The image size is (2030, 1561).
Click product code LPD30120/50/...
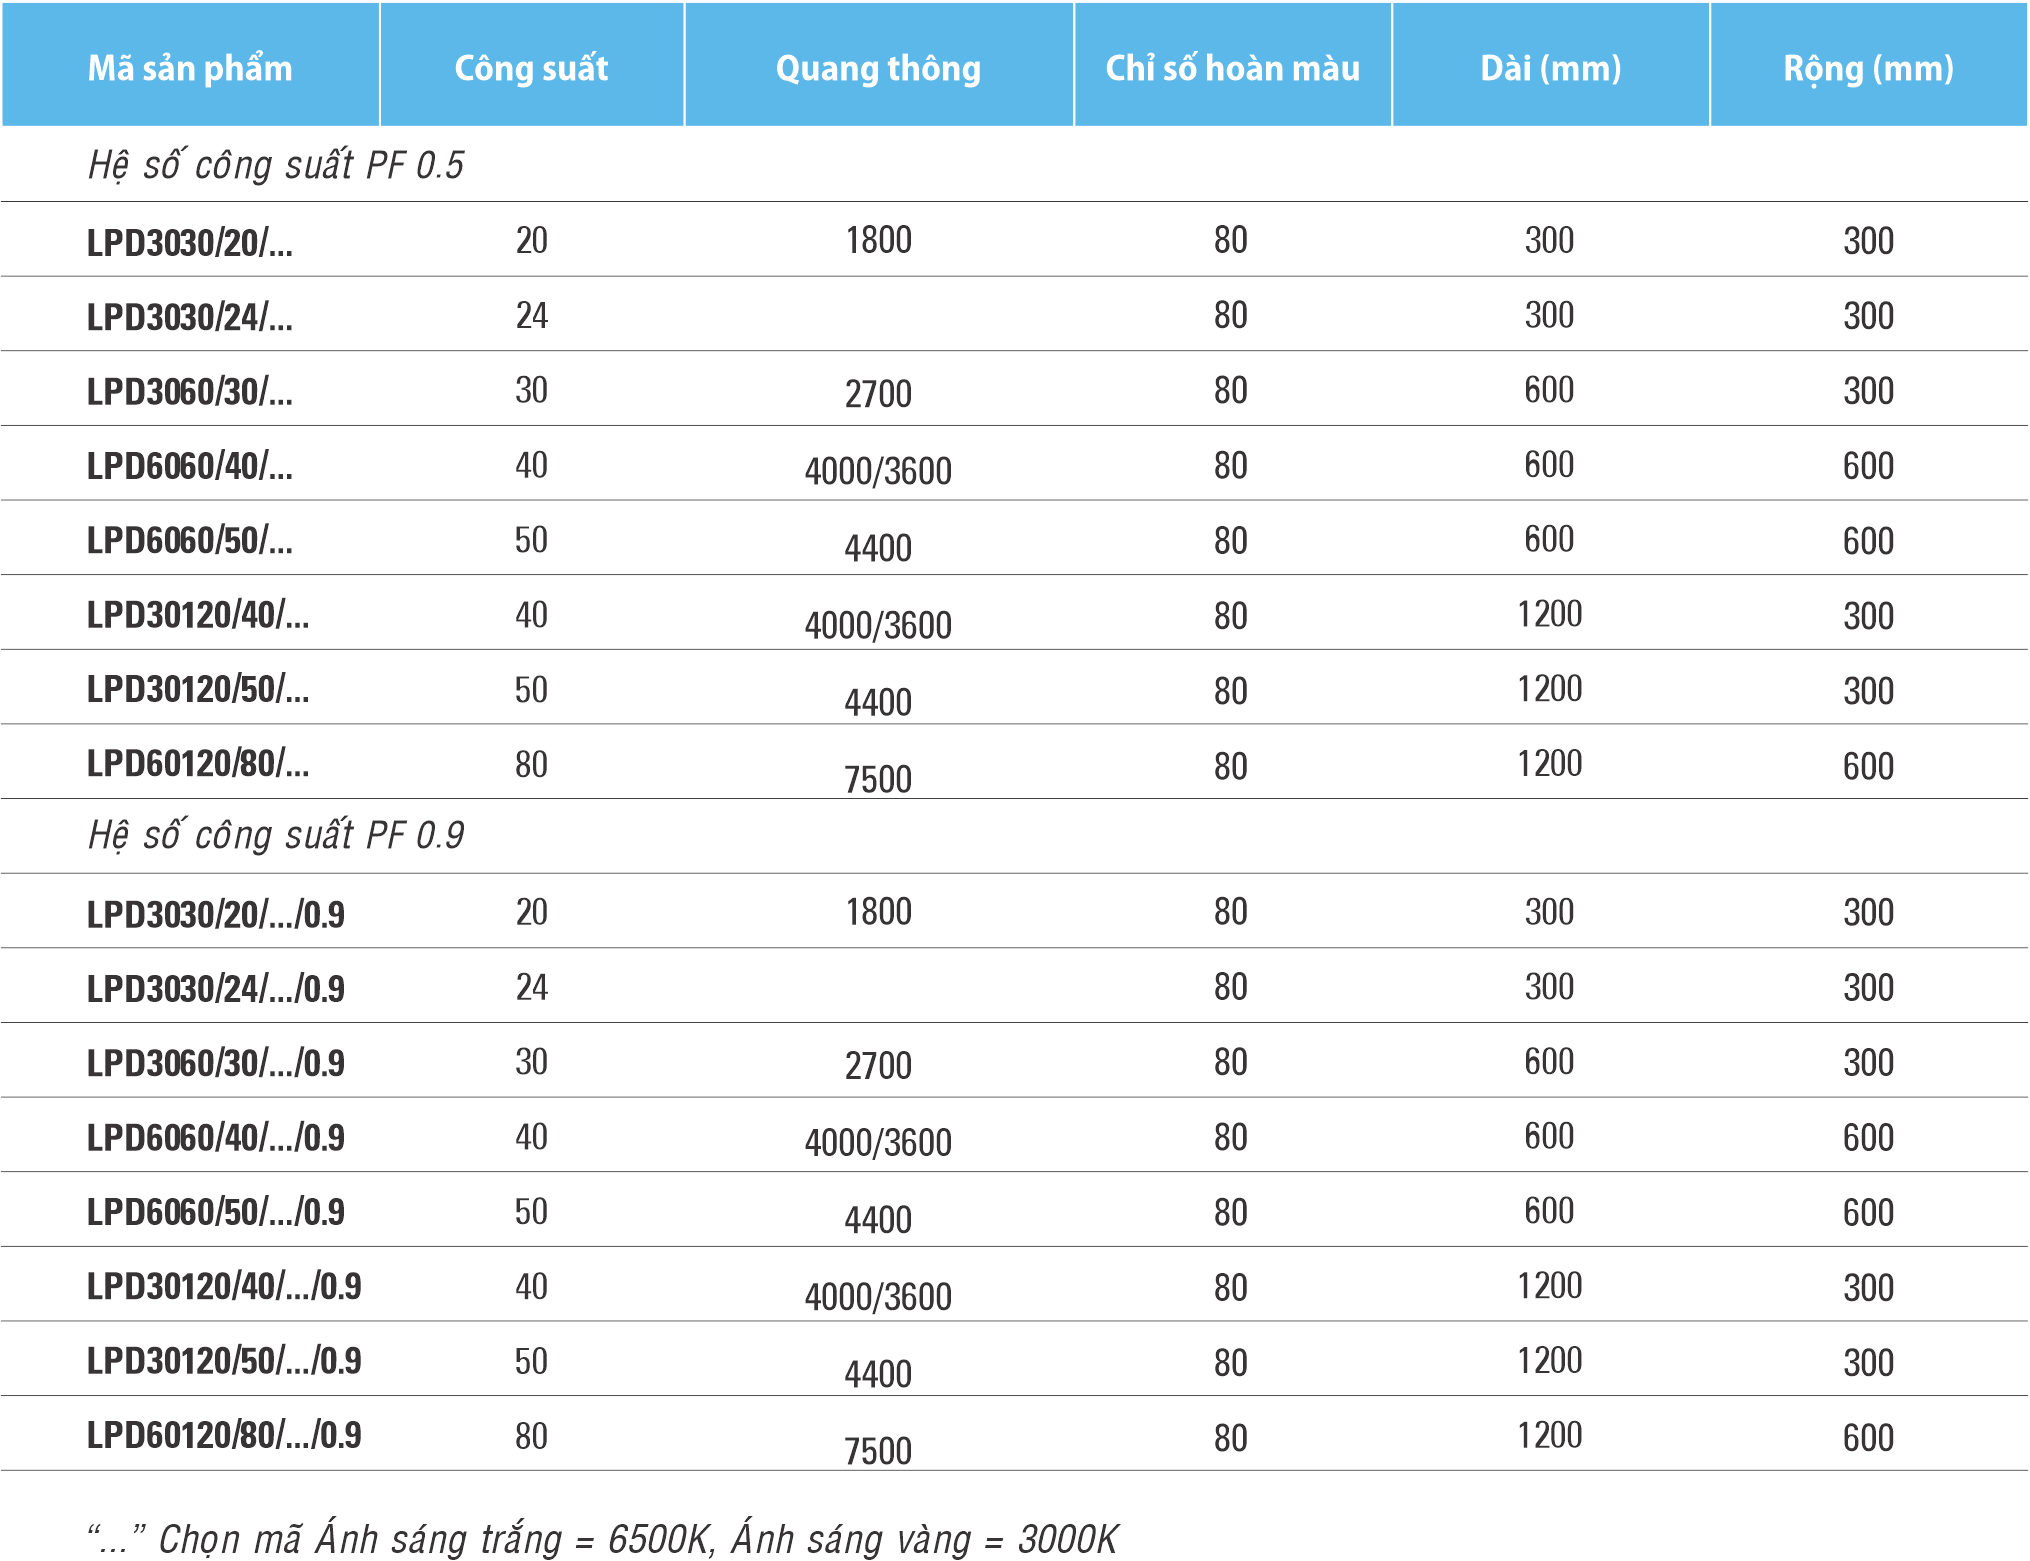pos(198,689)
